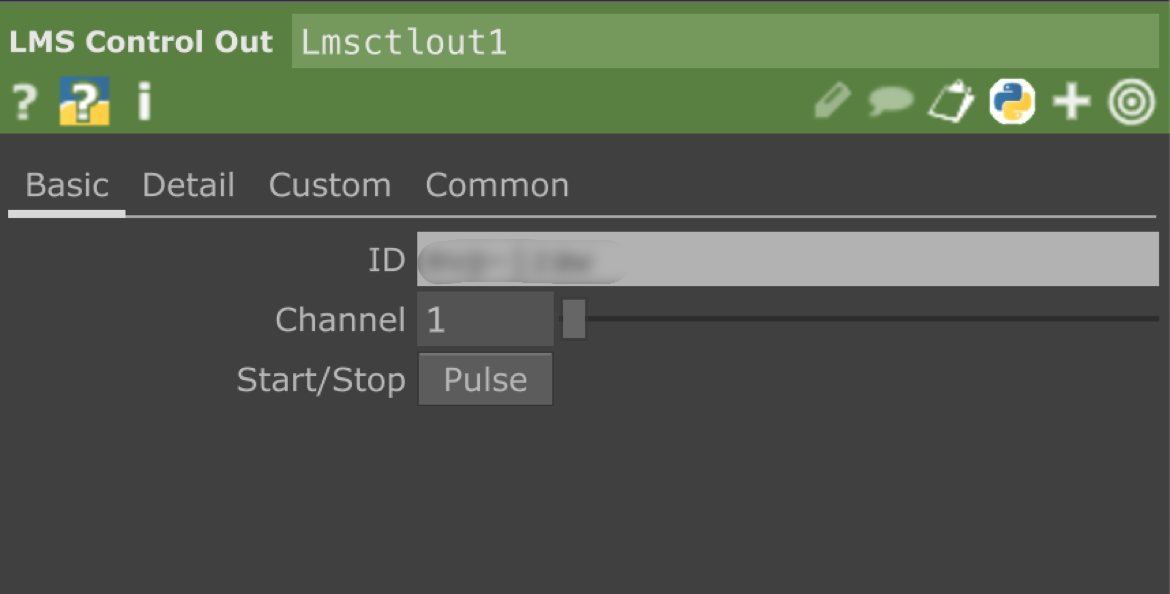Click the operator name field Lmsctlout1
This screenshot has width=1170, height=594.
click(725, 42)
